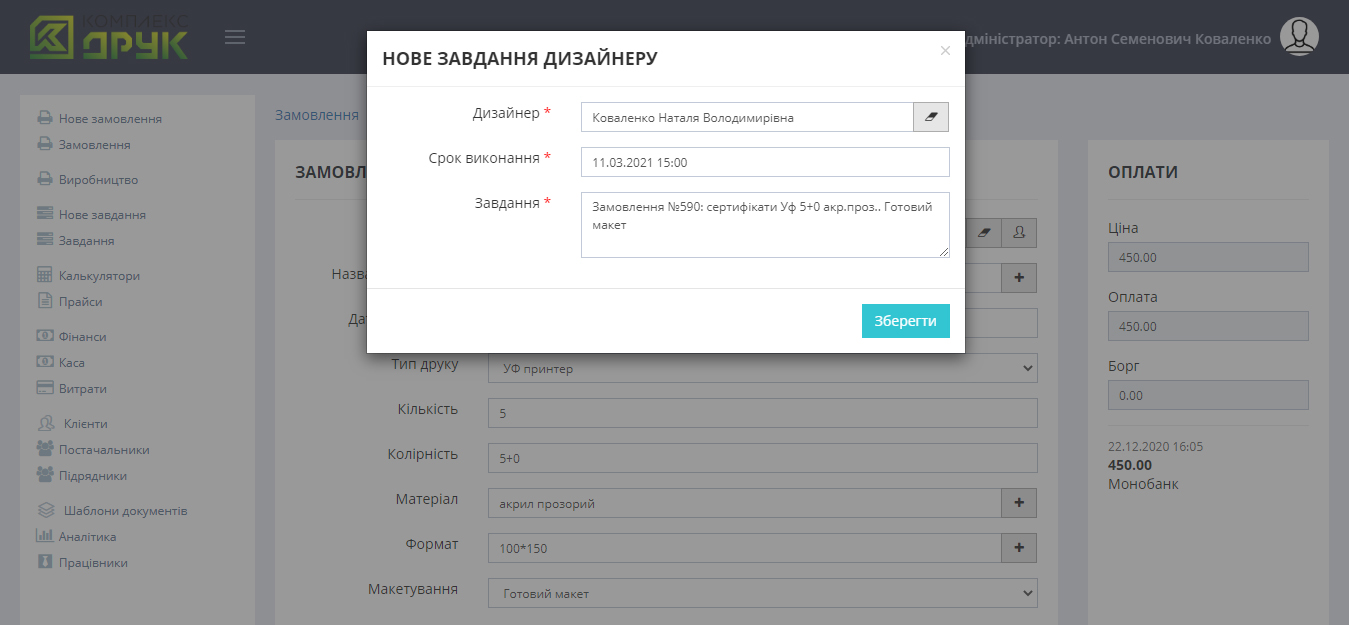Click the plus icon next to Формат field
The height and width of the screenshot is (625, 1349).
click(1018, 548)
